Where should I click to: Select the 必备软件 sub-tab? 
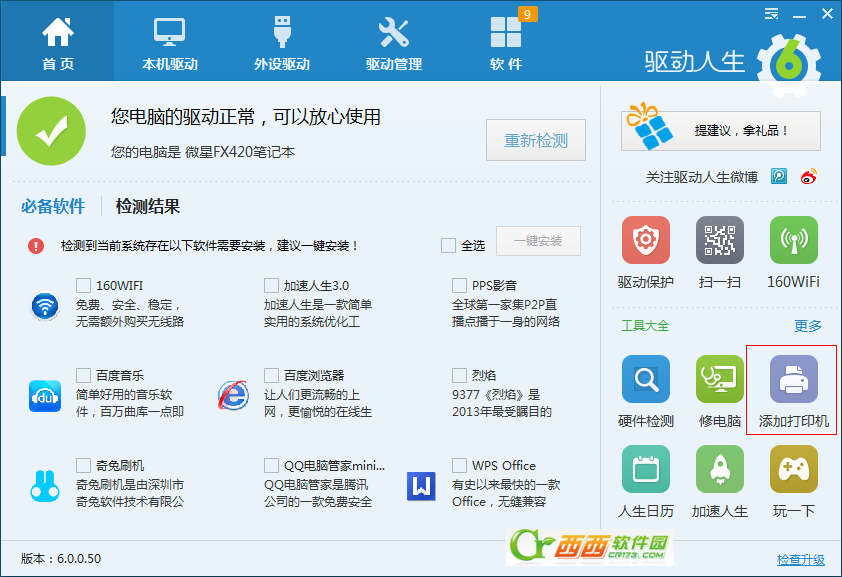53,206
